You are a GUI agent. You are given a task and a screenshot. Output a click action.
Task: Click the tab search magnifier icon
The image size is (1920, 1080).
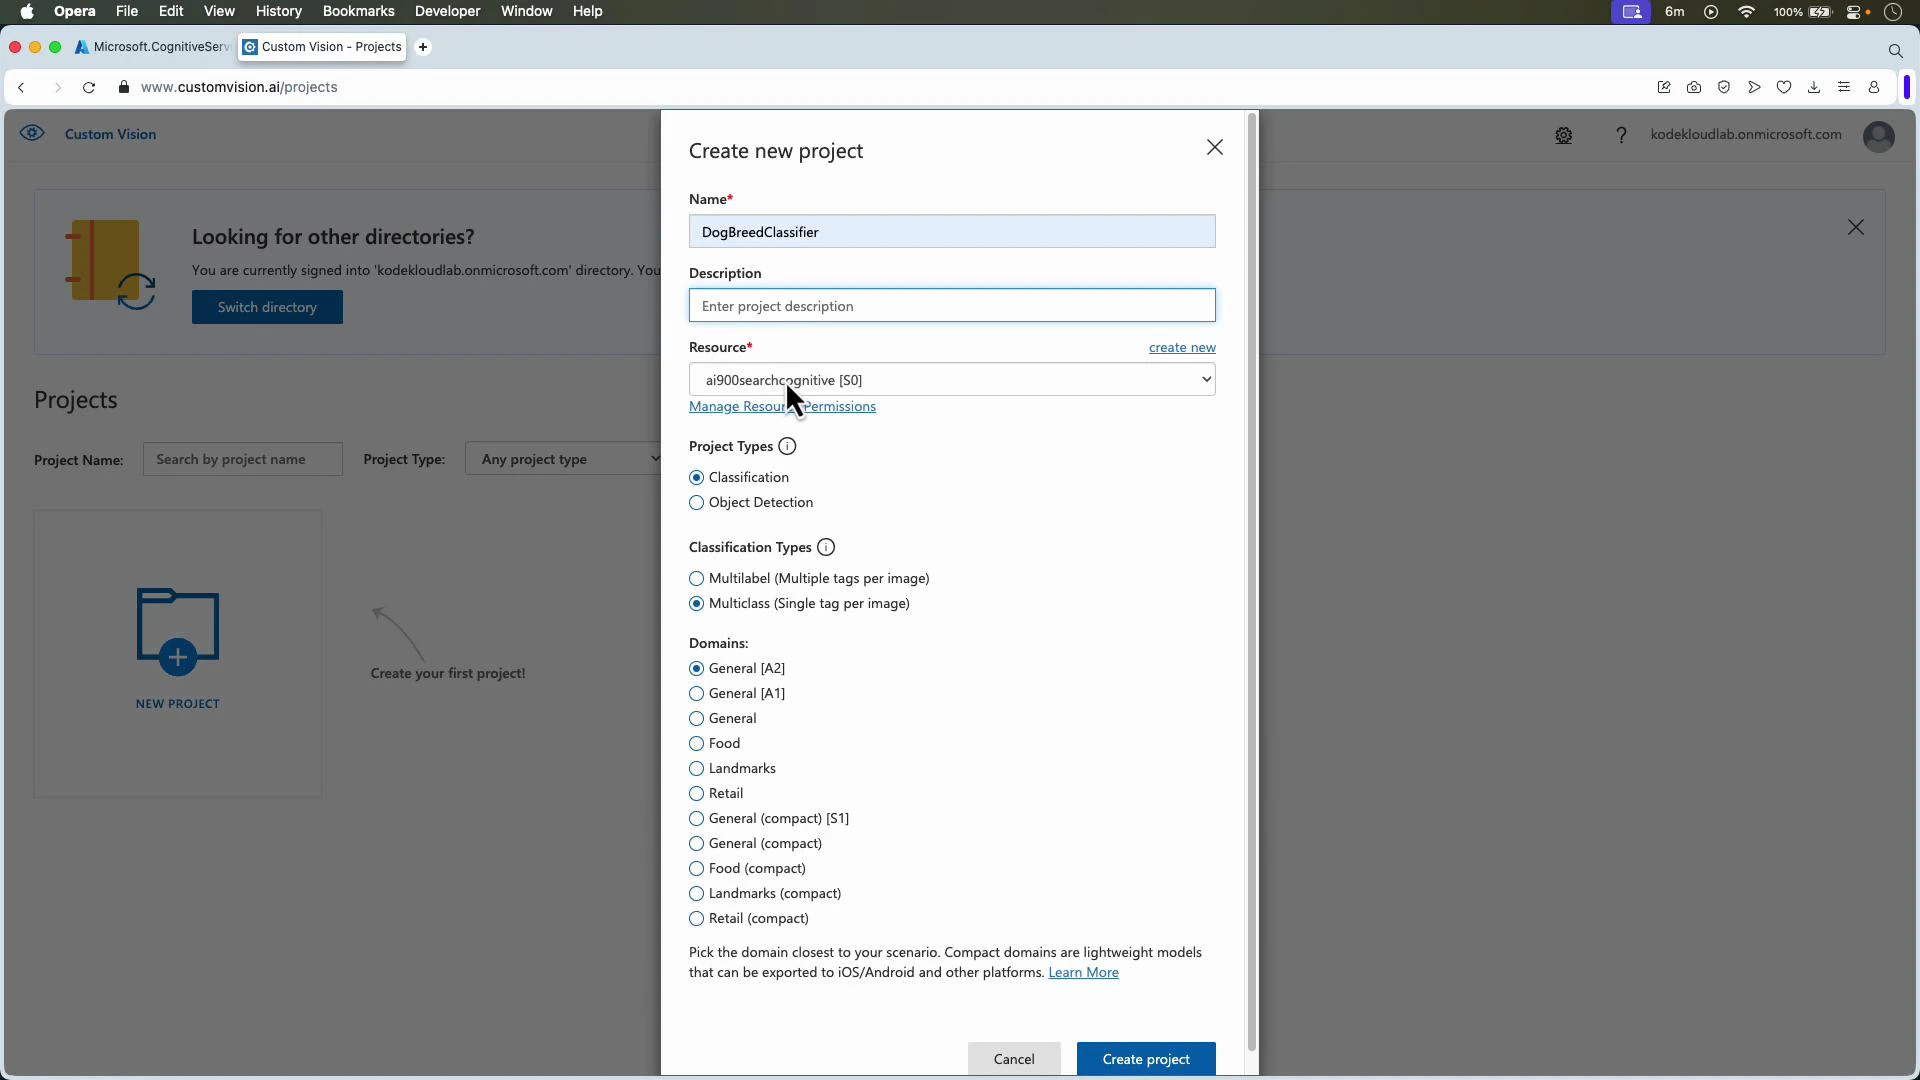tap(1895, 50)
